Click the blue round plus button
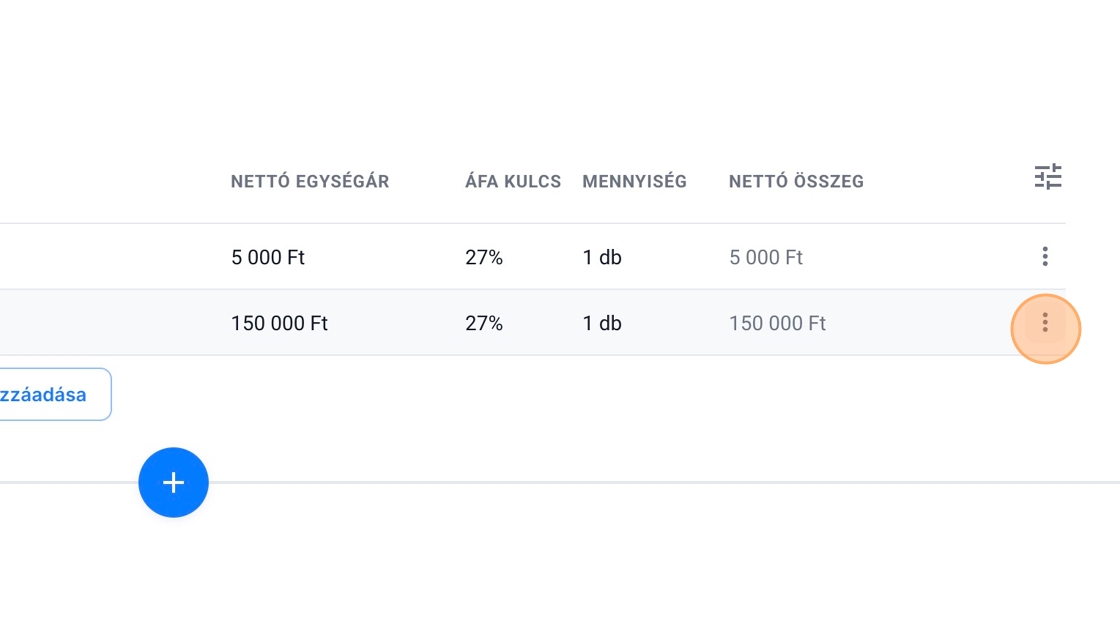 (173, 483)
